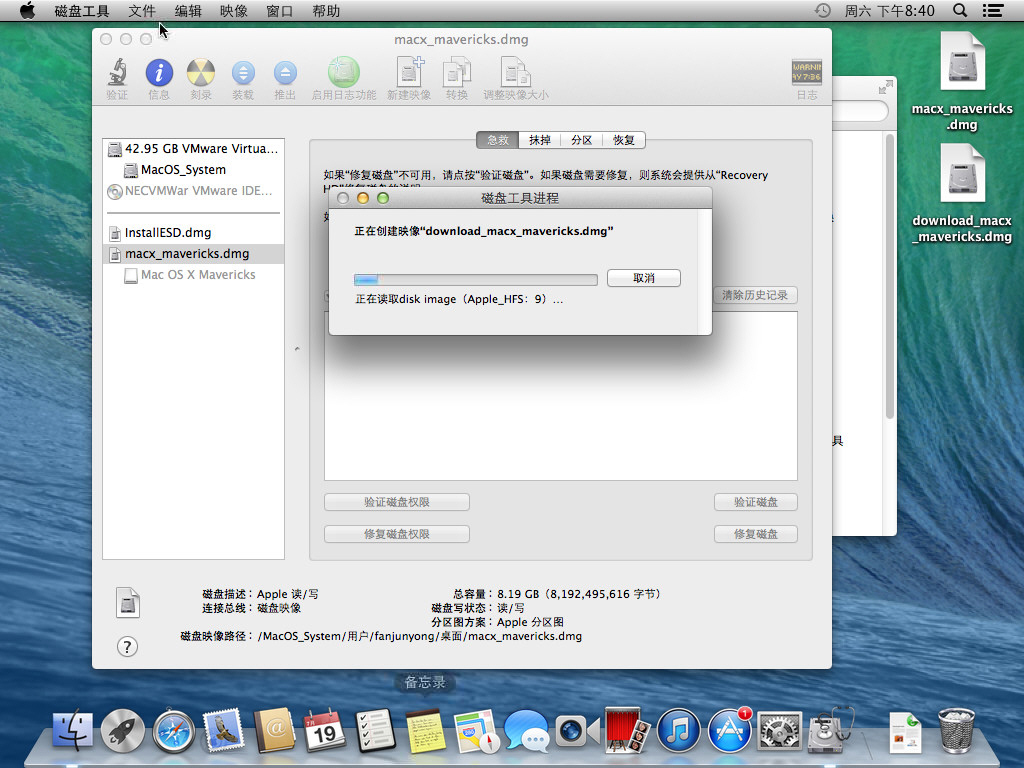Select Mac OS X Mavericks volume

point(193,275)
